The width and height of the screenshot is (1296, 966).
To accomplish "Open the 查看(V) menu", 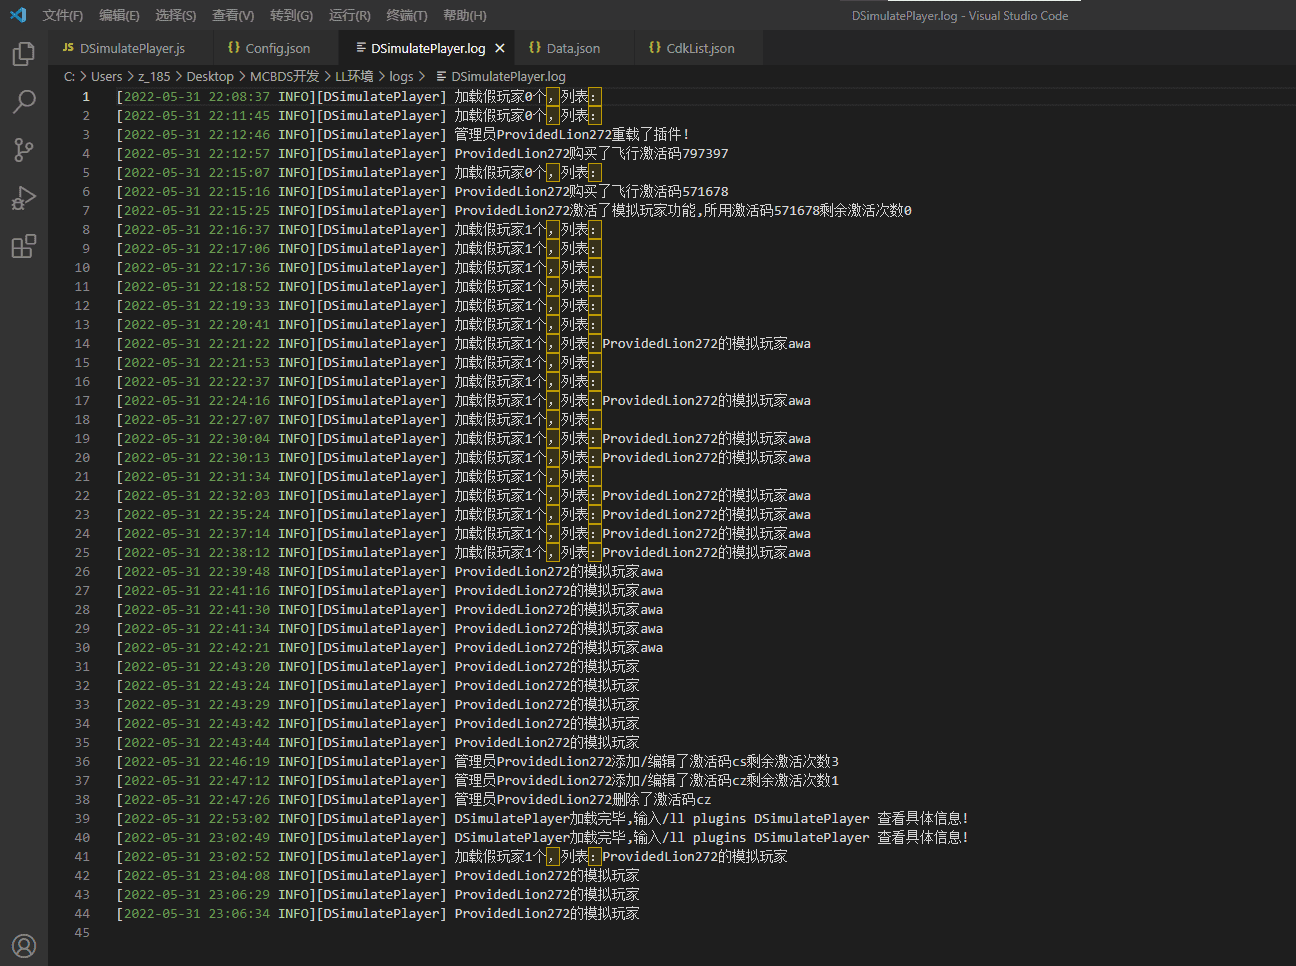I will tap(233, 15).
